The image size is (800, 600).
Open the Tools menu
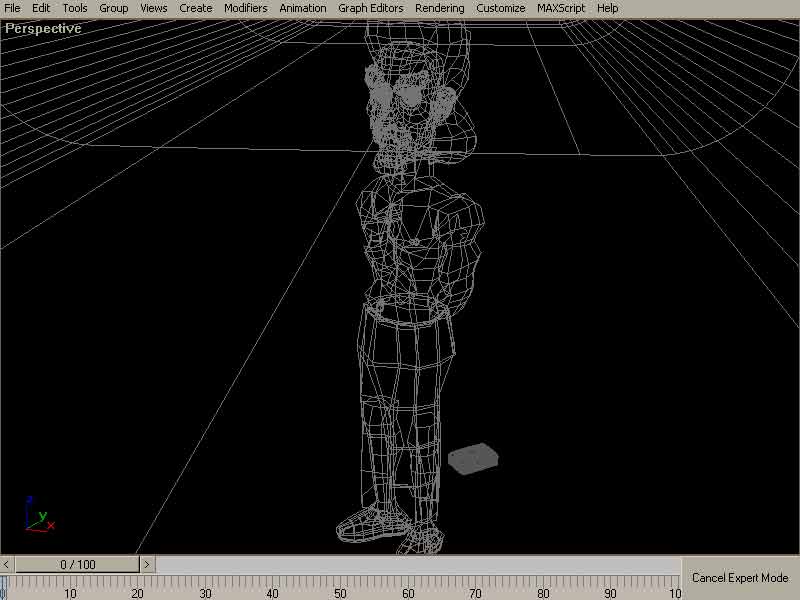point(75,8)
